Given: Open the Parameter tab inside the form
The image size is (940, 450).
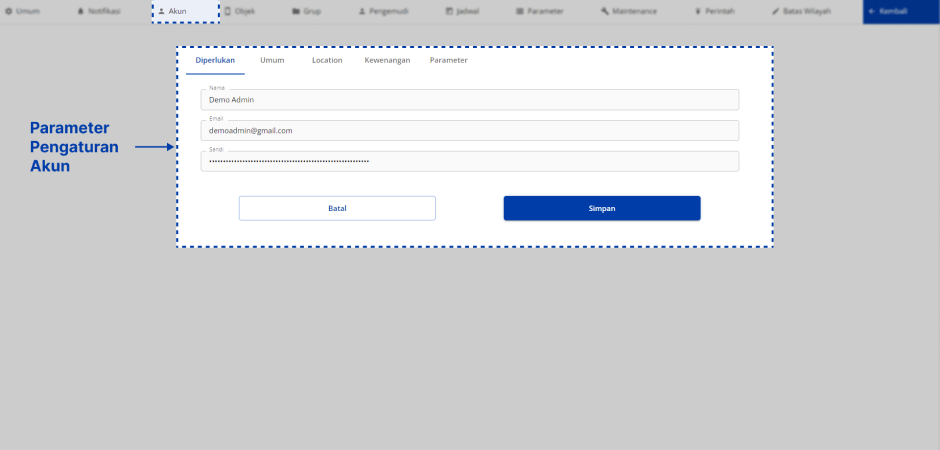Looking at the screenshot, I should click(448, 60).
